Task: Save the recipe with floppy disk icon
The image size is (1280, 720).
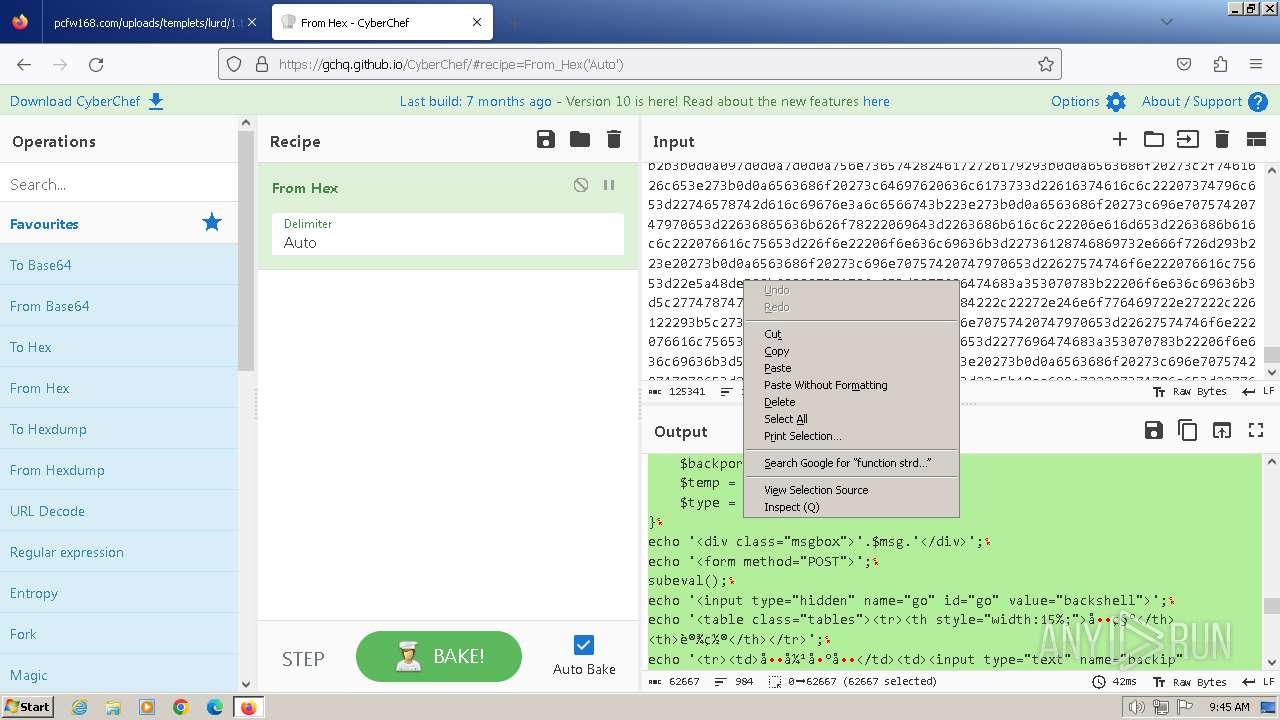Action: 546,140
